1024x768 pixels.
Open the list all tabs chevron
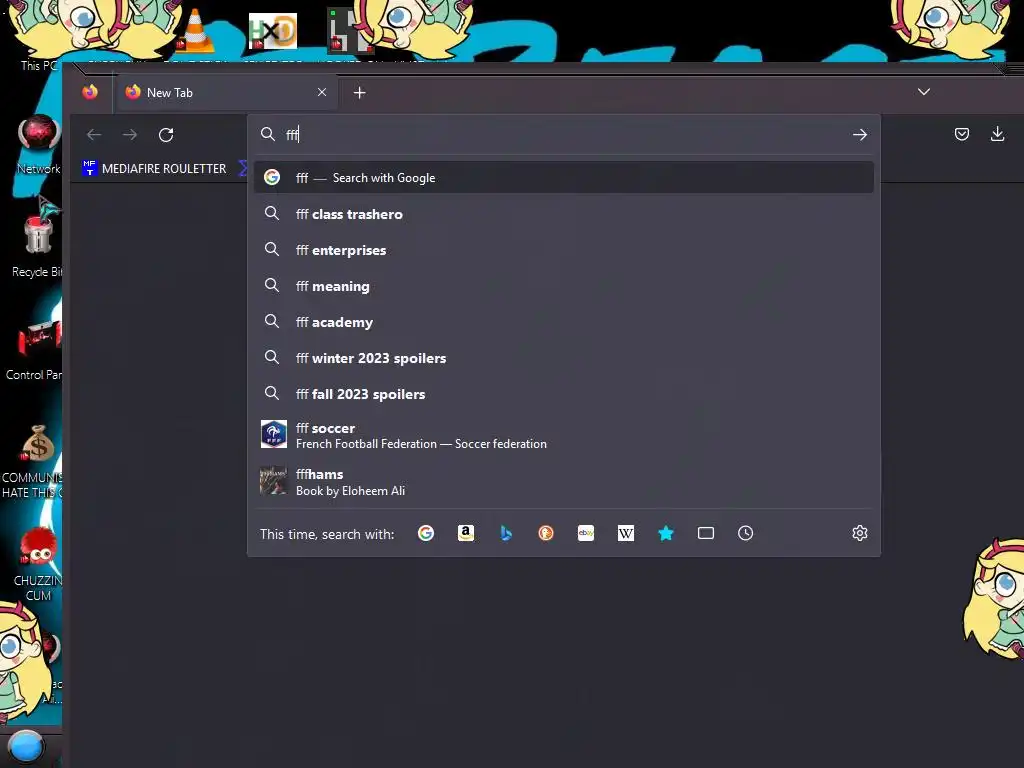[x=923, y=91]
